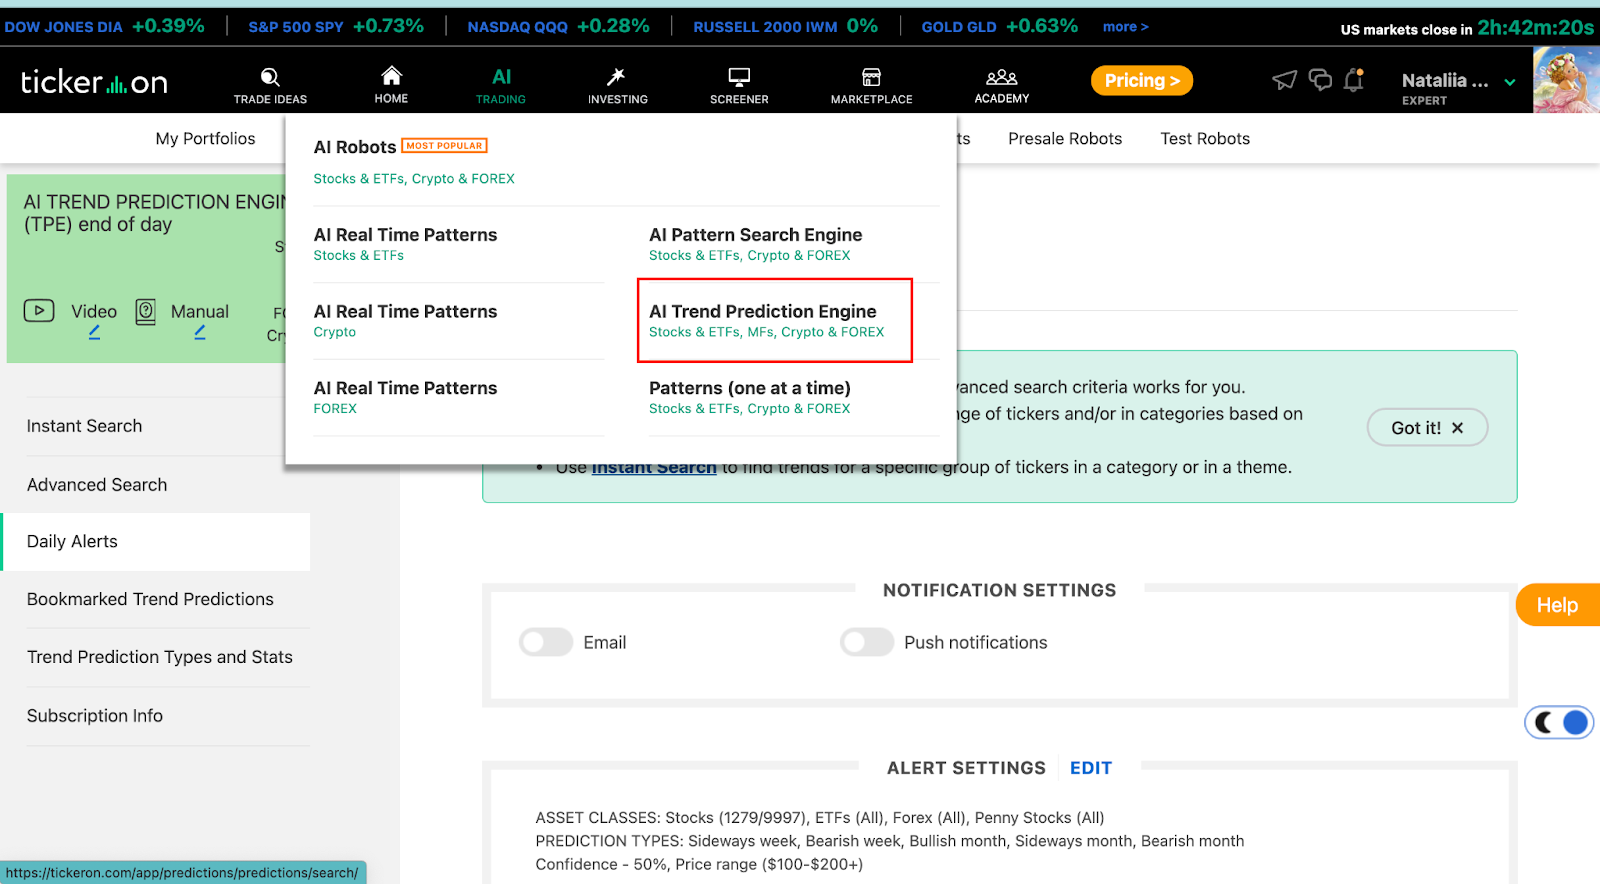Follow the Instant Search hyperlink in the tip

pyautogui.click(x=654, y=467)
